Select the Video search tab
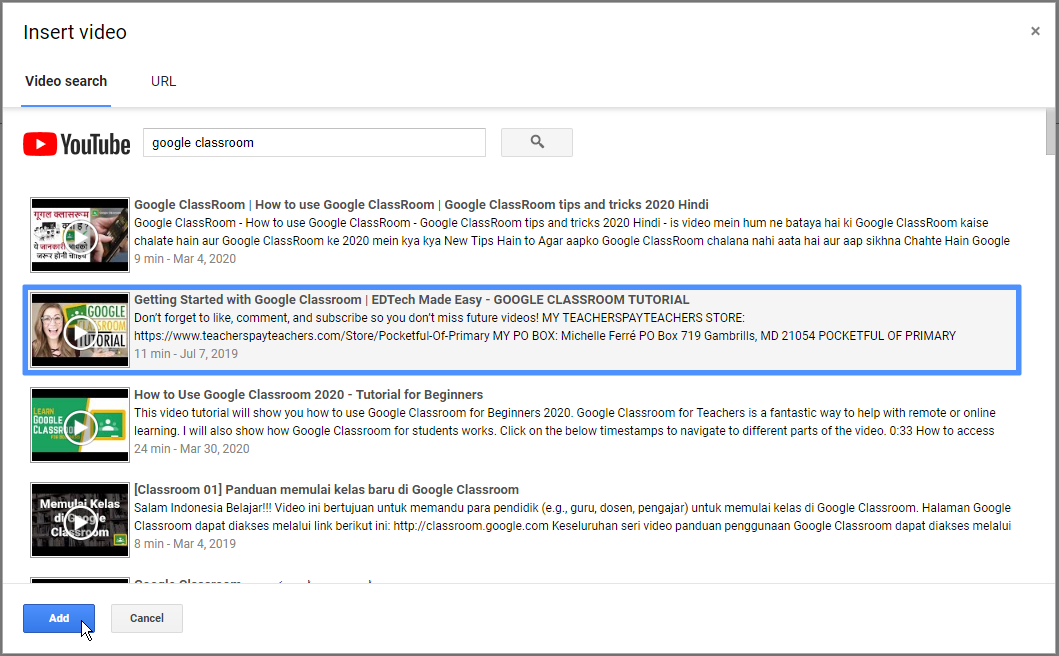The height and width of the screenshot is (656, 1059). (x=66, y=81)
